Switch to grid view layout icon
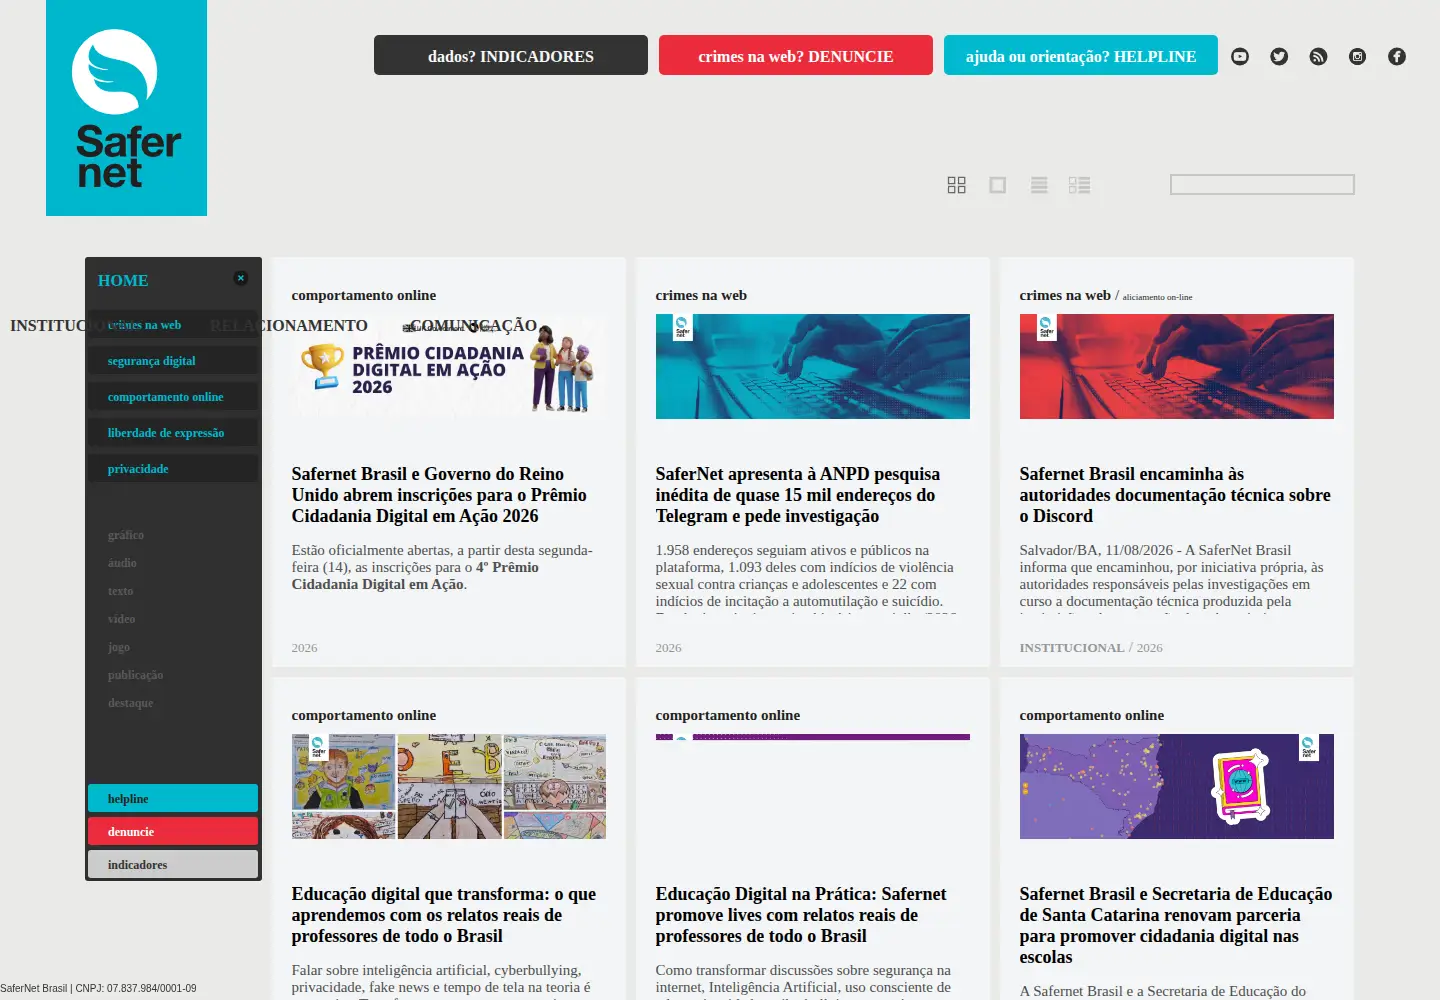This screenshot has width=1440, height=1000. pyautogui.click(x=957, y=185)
